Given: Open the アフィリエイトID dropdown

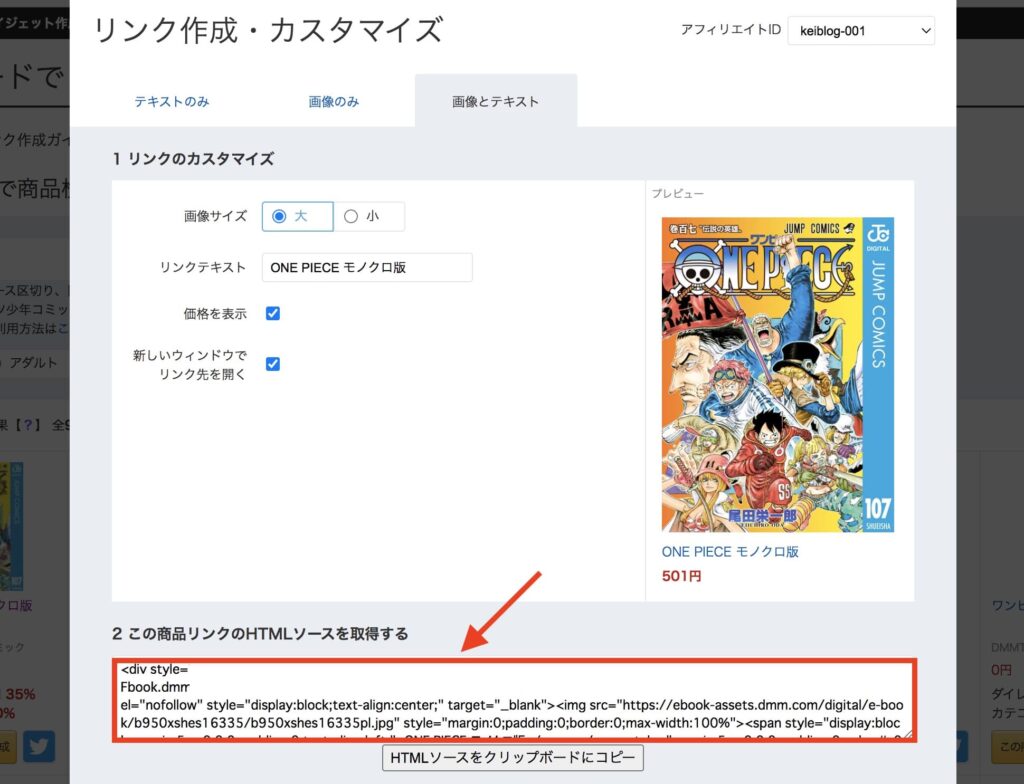Looking at the screenshot, I should tap(861, 31).
